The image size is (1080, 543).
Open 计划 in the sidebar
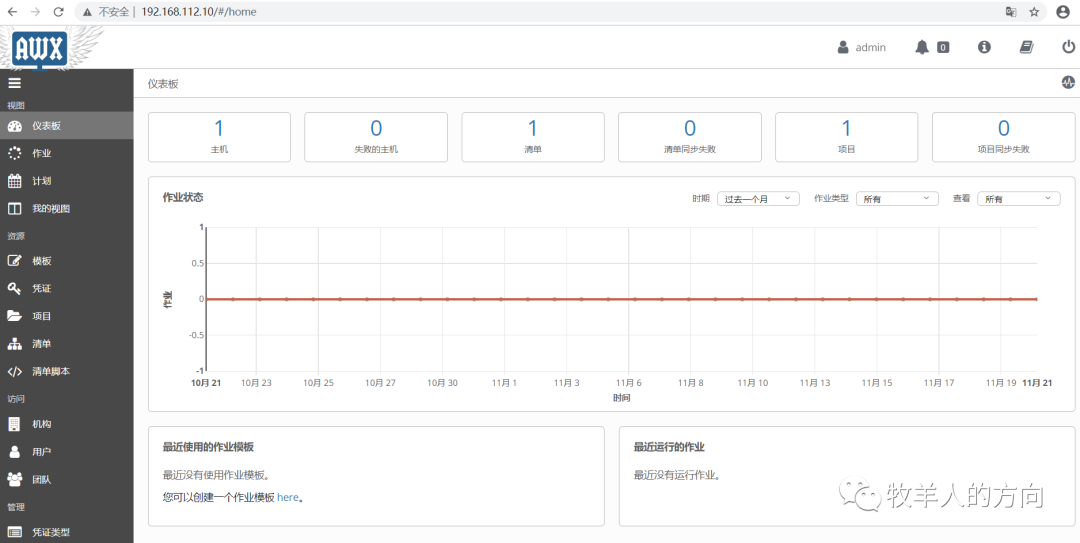[67, 181]
